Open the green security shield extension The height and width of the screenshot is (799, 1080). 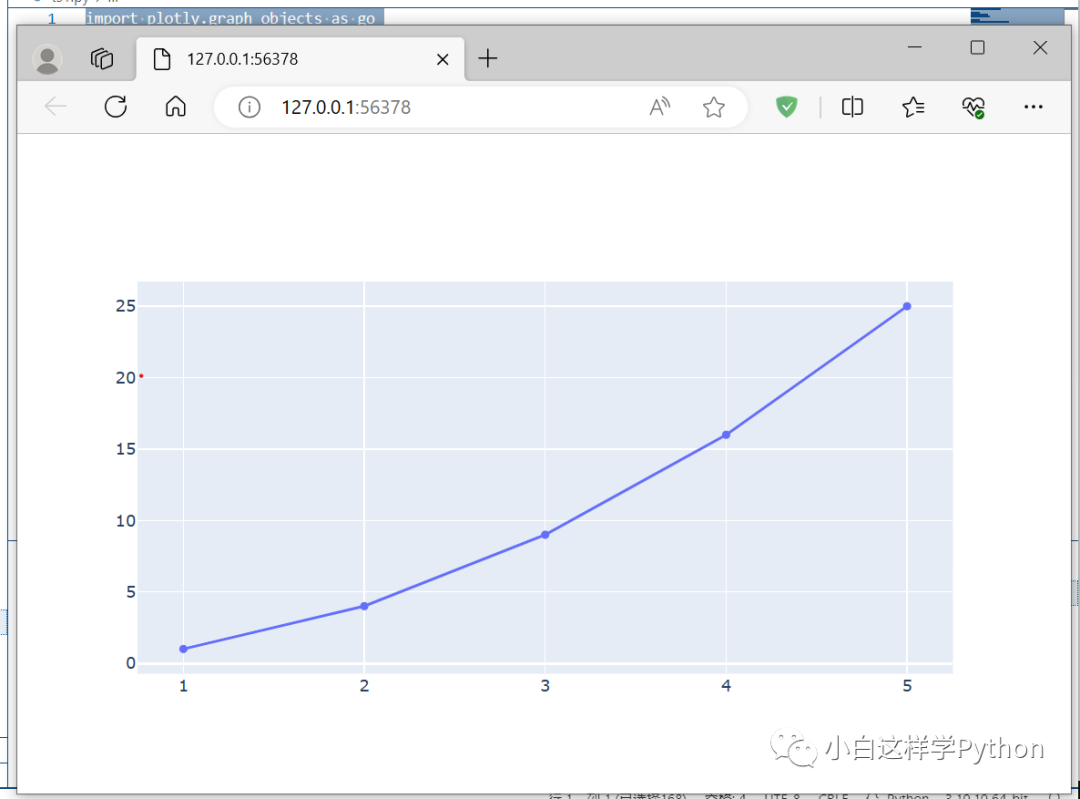(787, 107)
